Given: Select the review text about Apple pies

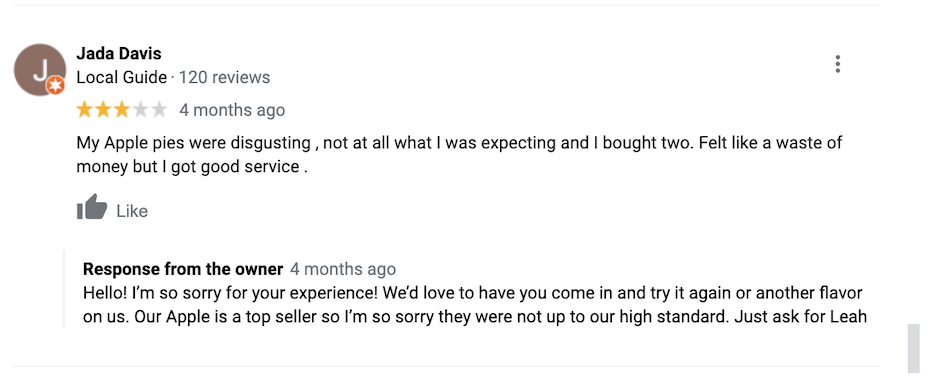Looking at the screenshot, I should click(458, 155).
